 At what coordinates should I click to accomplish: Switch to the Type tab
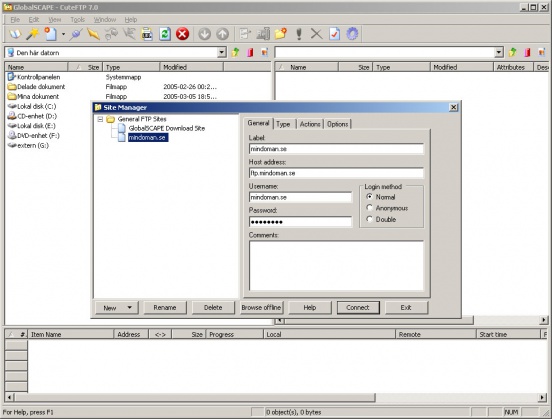[283, 124]
